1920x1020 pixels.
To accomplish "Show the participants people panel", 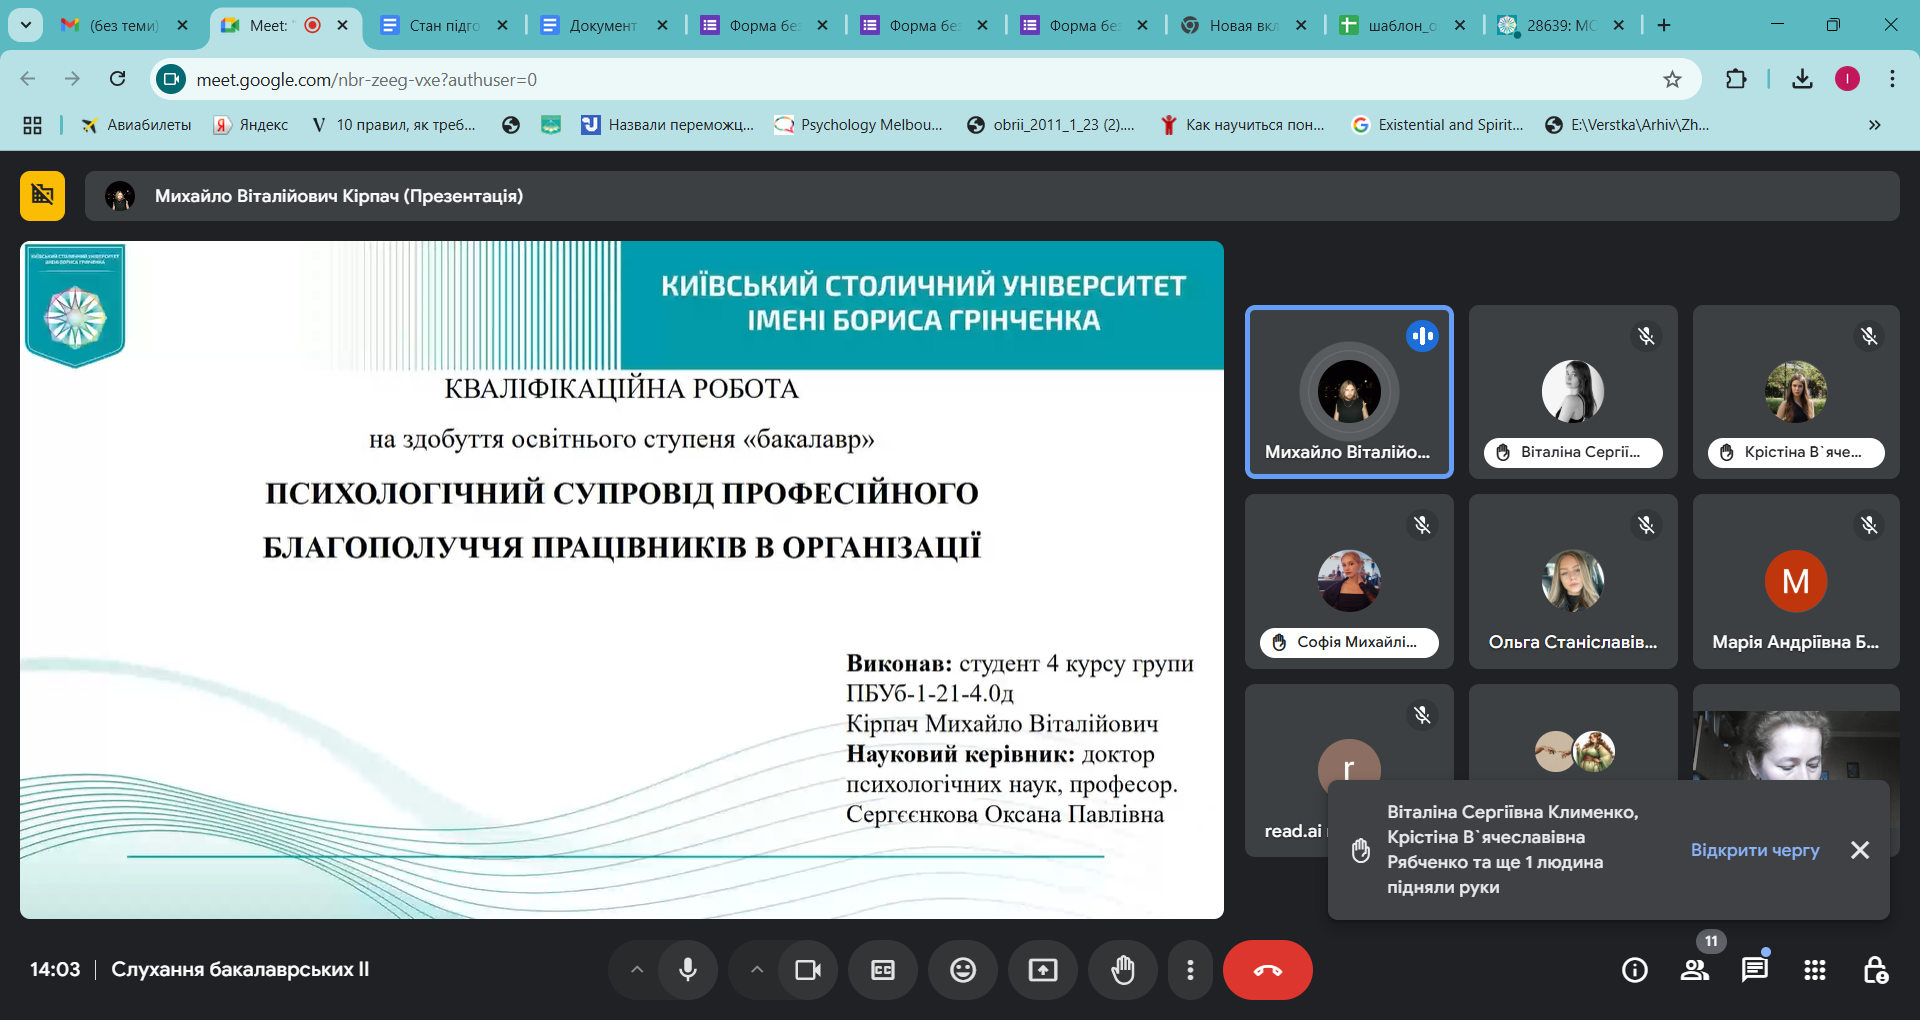I will pos(1695,970).
